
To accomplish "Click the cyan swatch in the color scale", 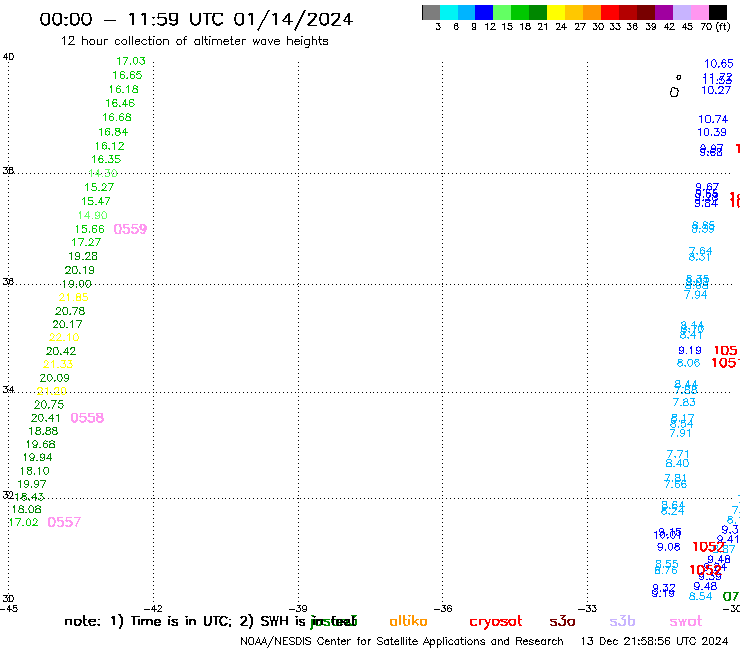I will (449, 12).
